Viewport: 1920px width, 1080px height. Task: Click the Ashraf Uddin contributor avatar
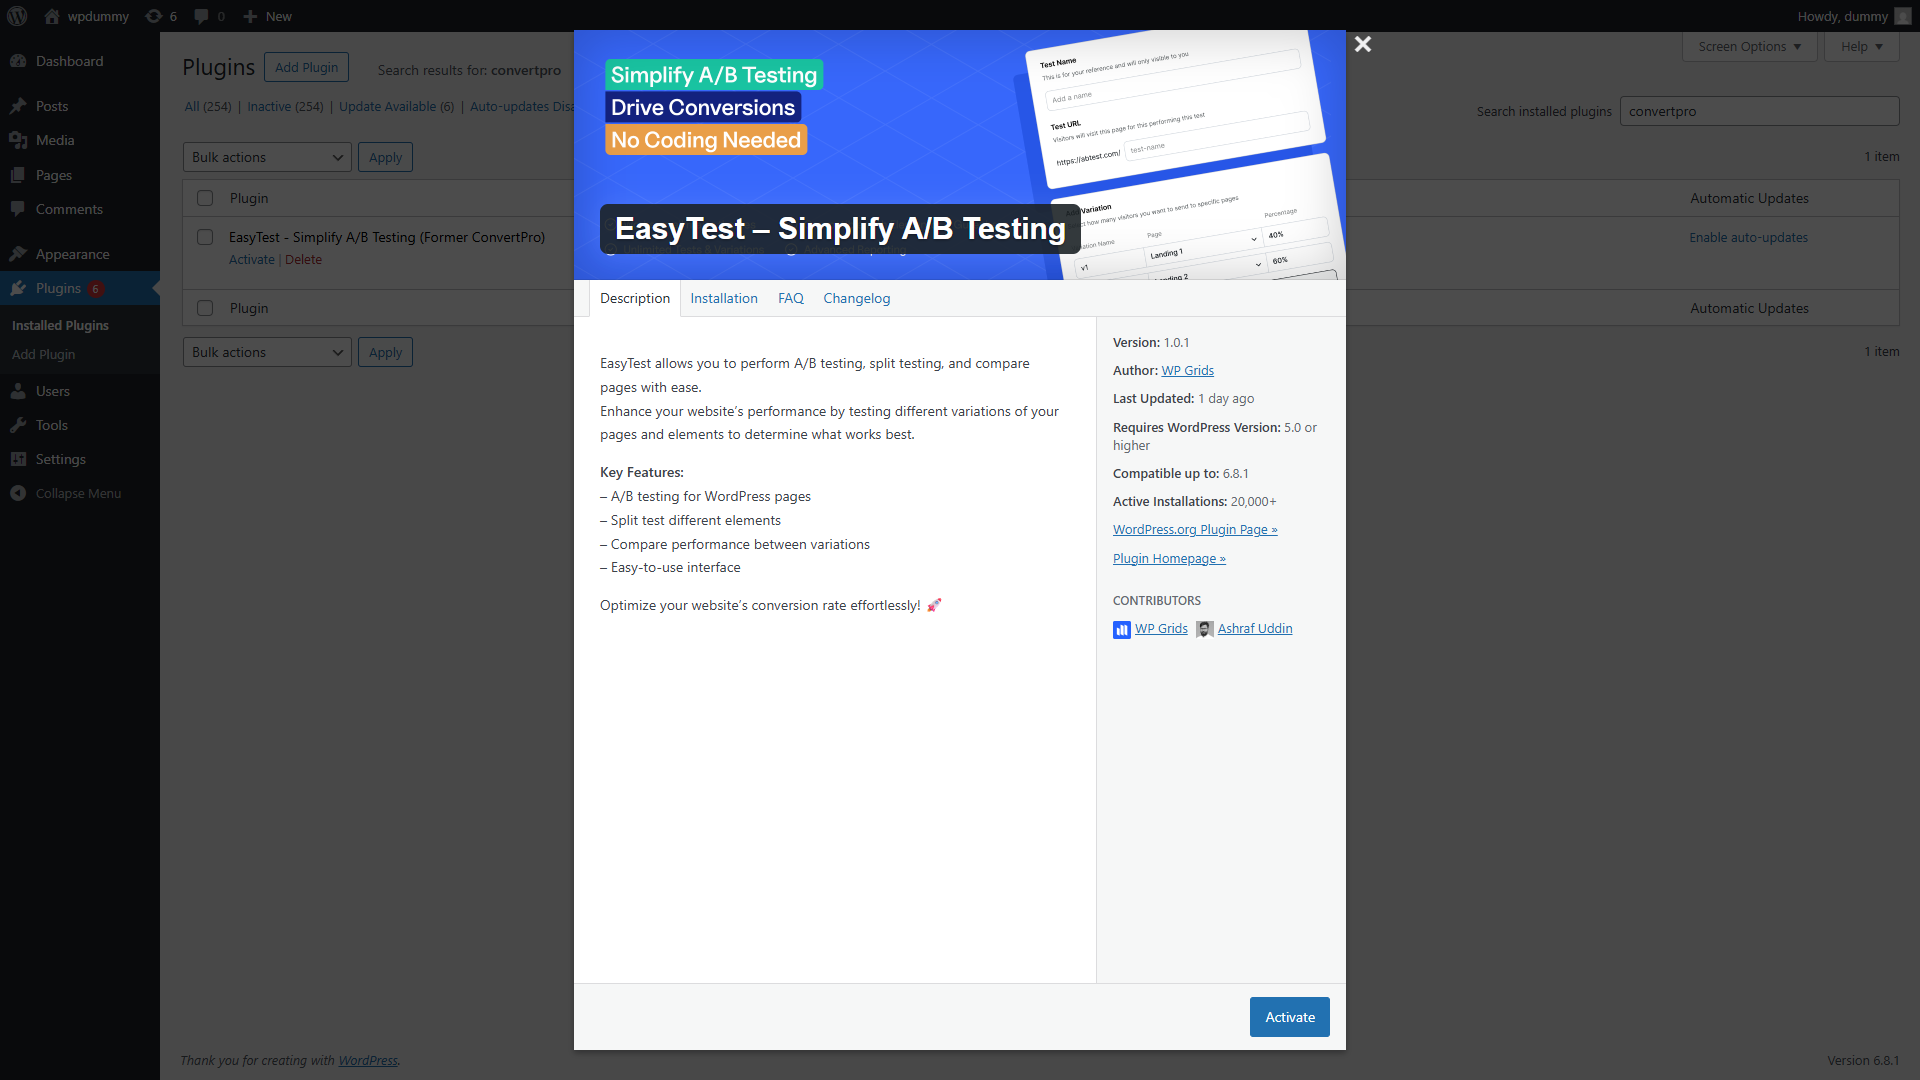point(1204,629)
